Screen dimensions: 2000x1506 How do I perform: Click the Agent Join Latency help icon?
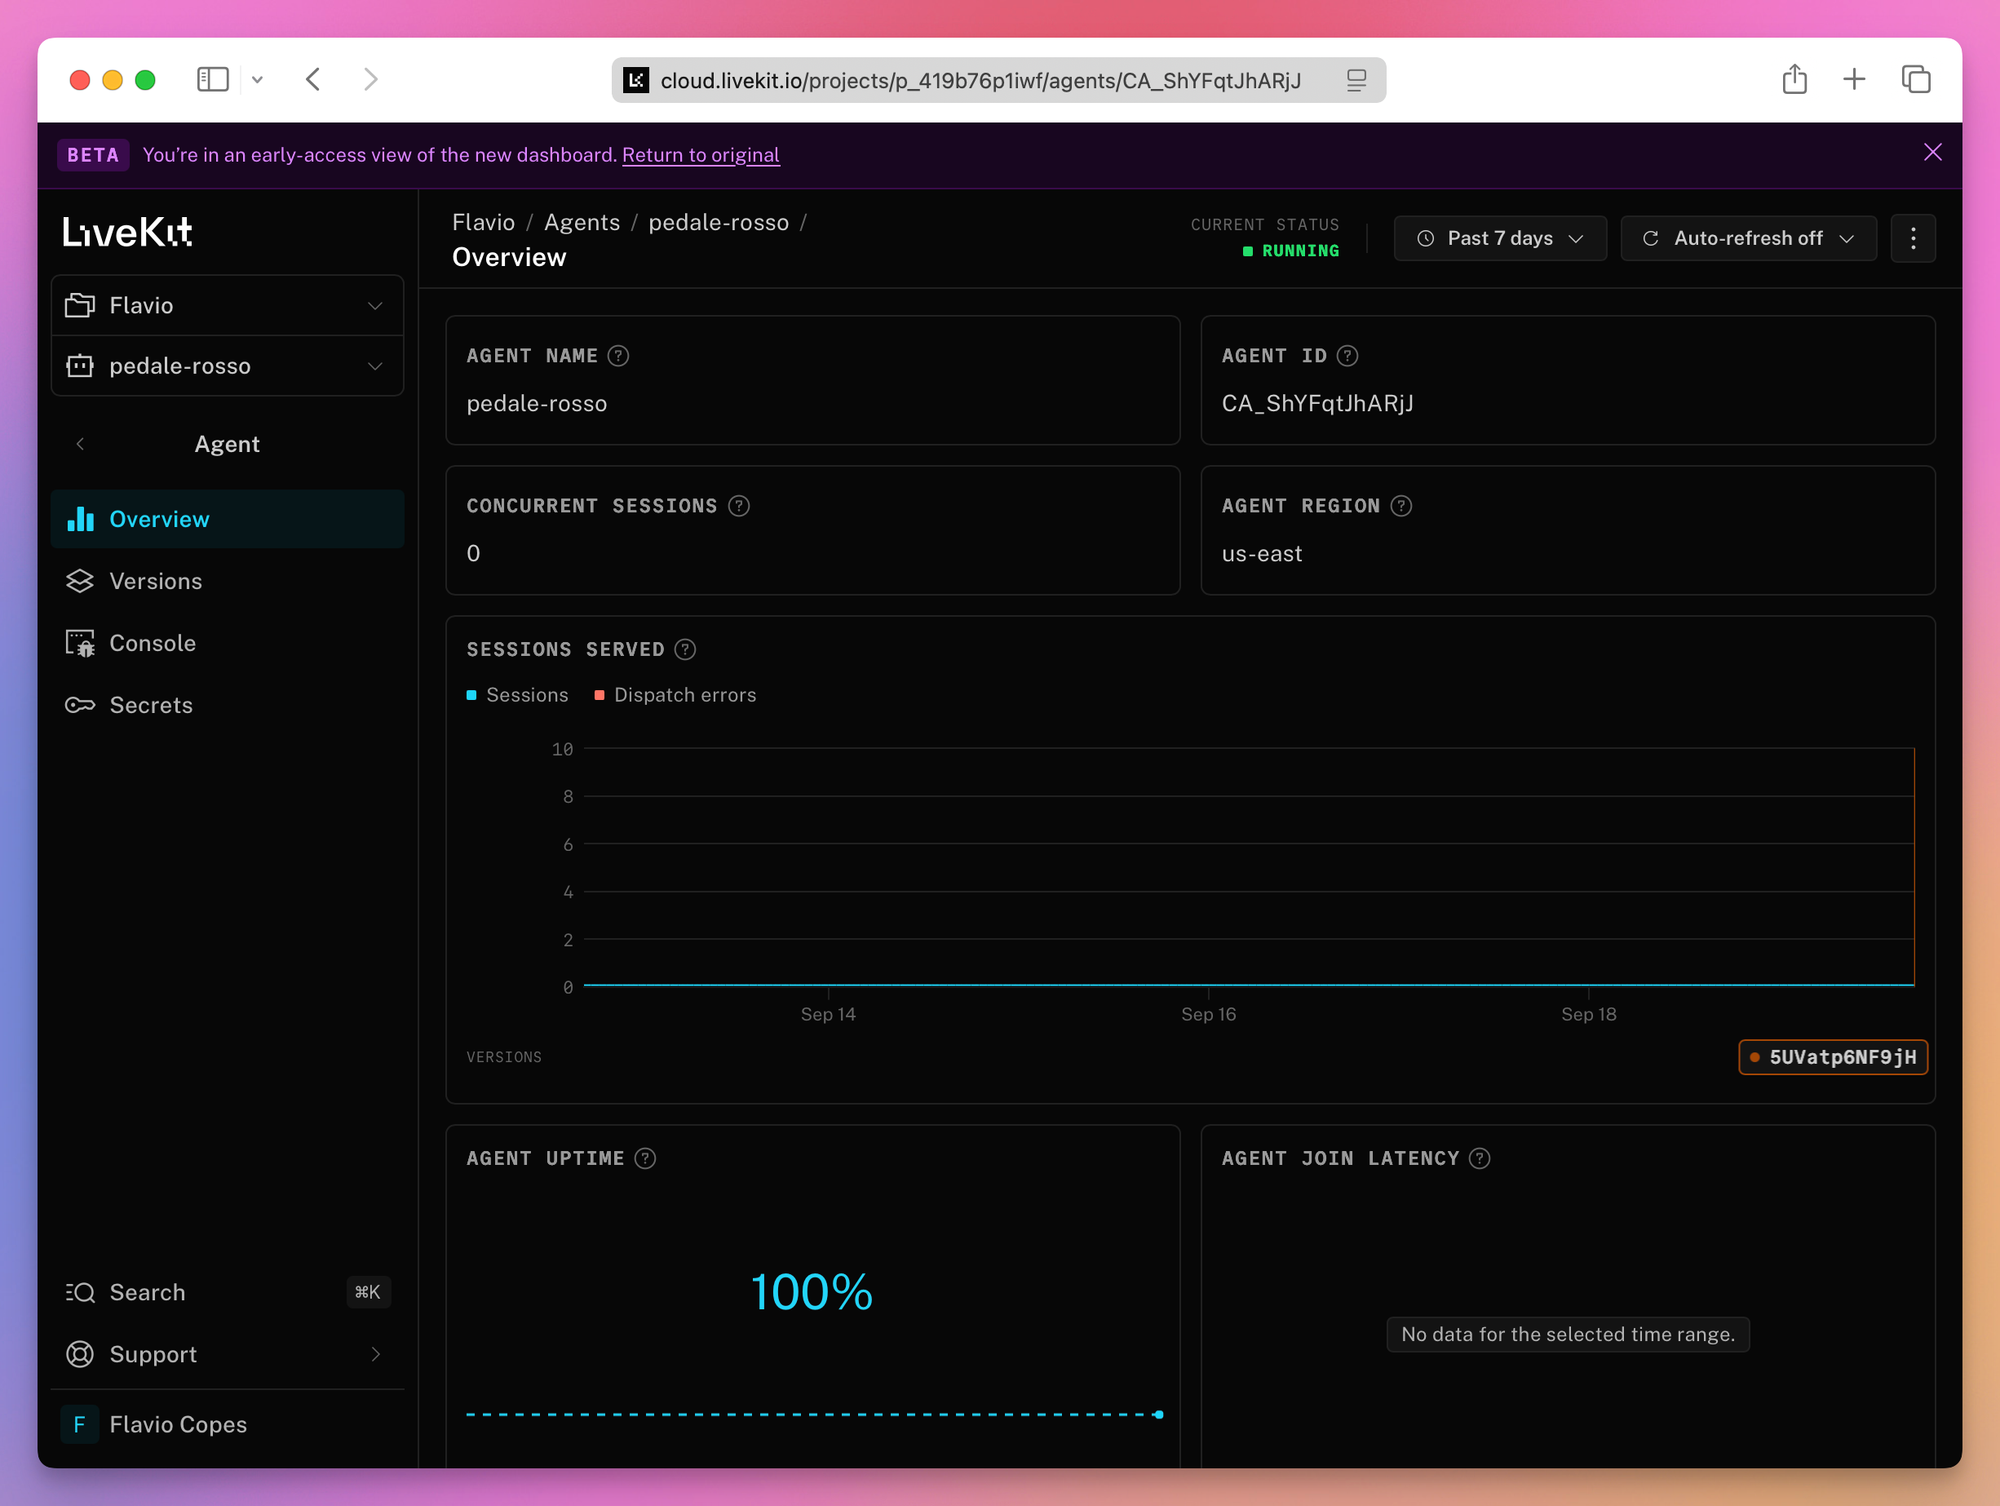[x=1479, y=1158]
